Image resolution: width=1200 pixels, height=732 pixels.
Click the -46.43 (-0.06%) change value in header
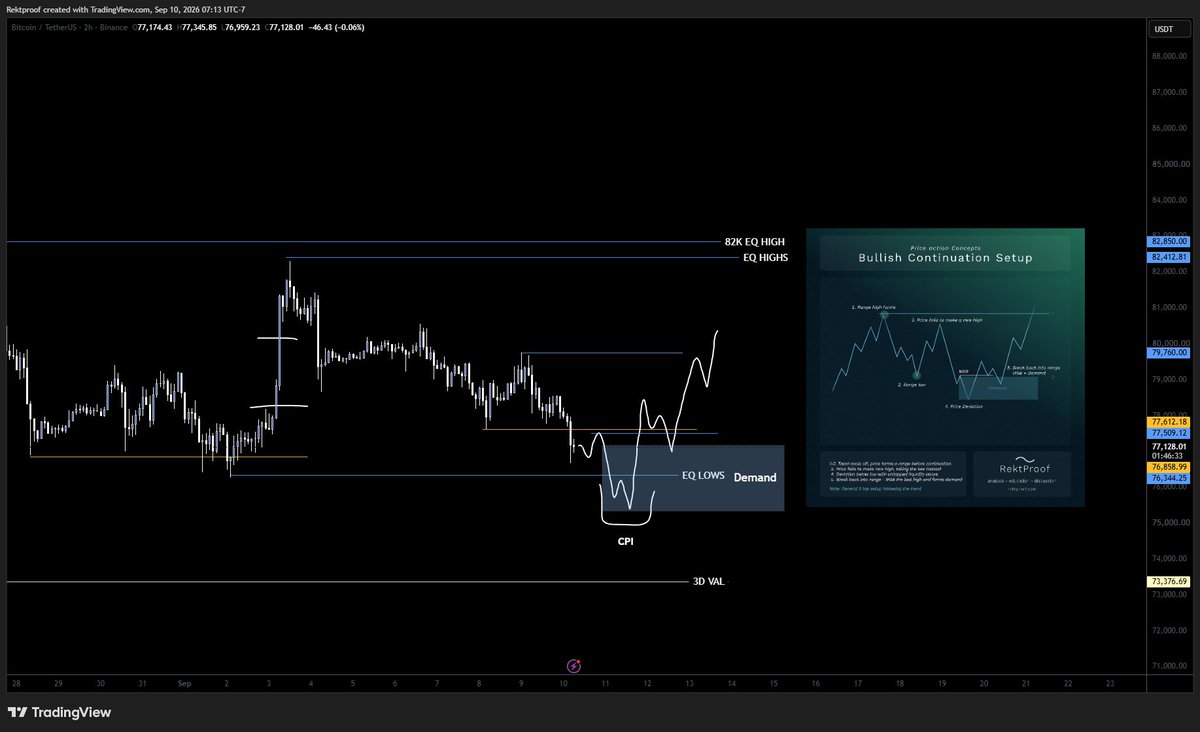tap(337, 27)
